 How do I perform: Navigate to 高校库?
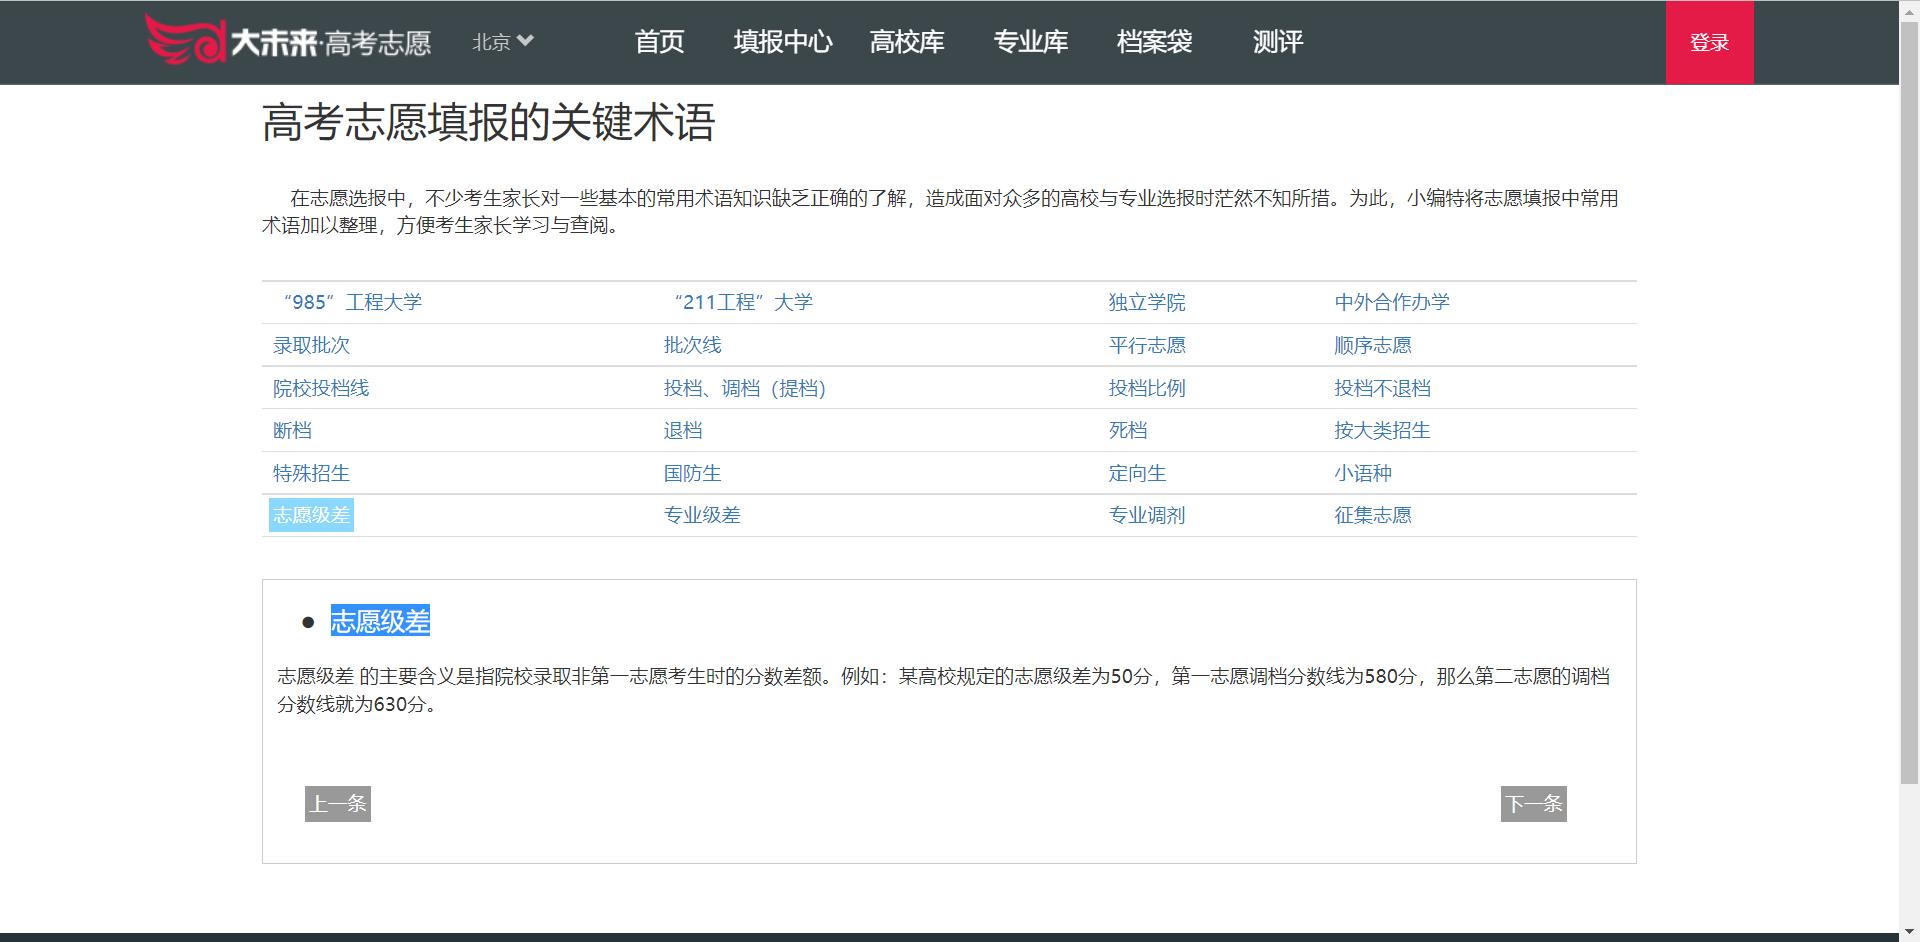(x=906, y=42)
